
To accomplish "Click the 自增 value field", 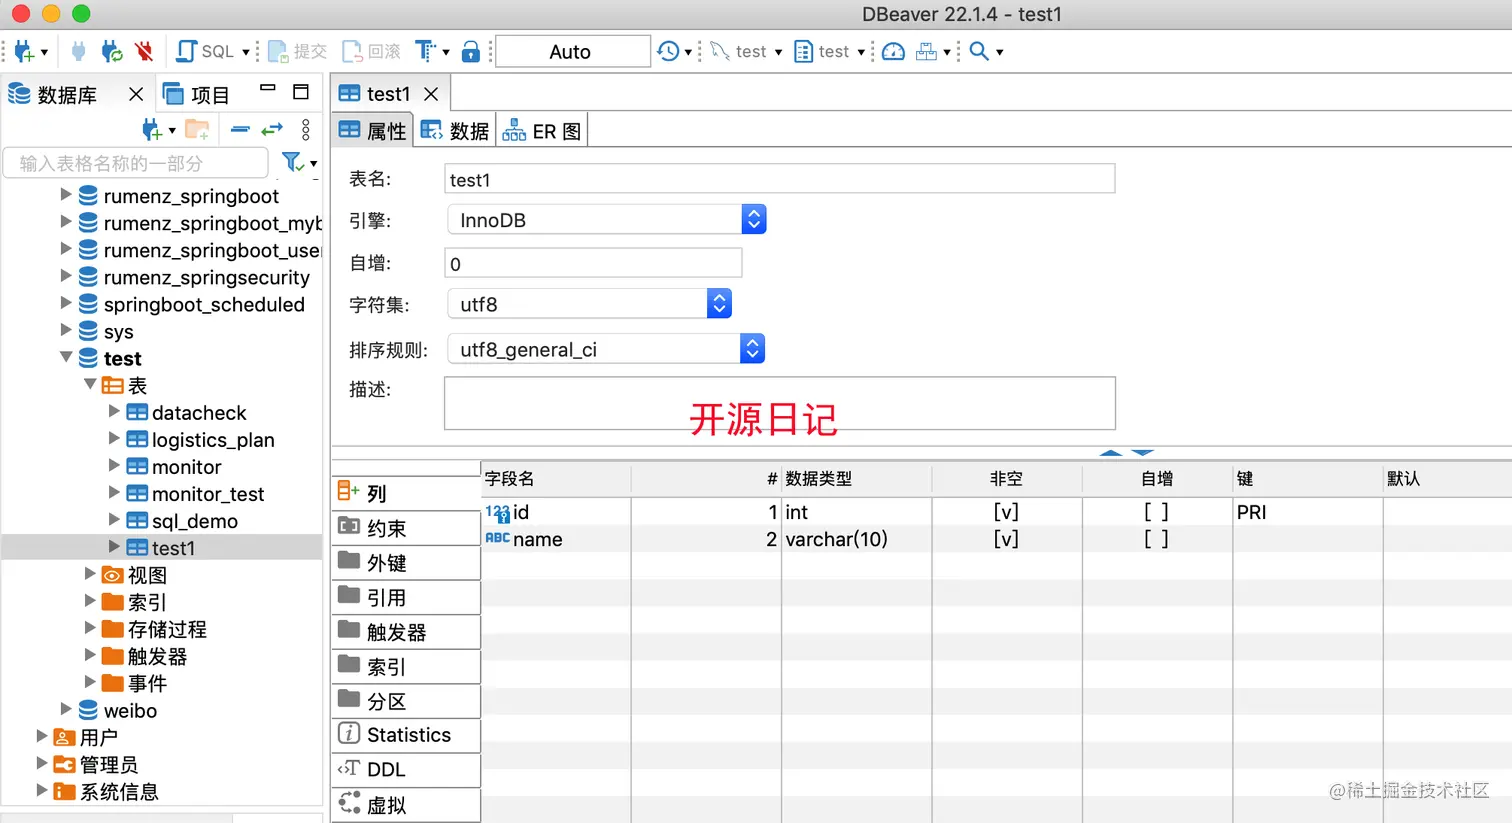I will (593, 263).
